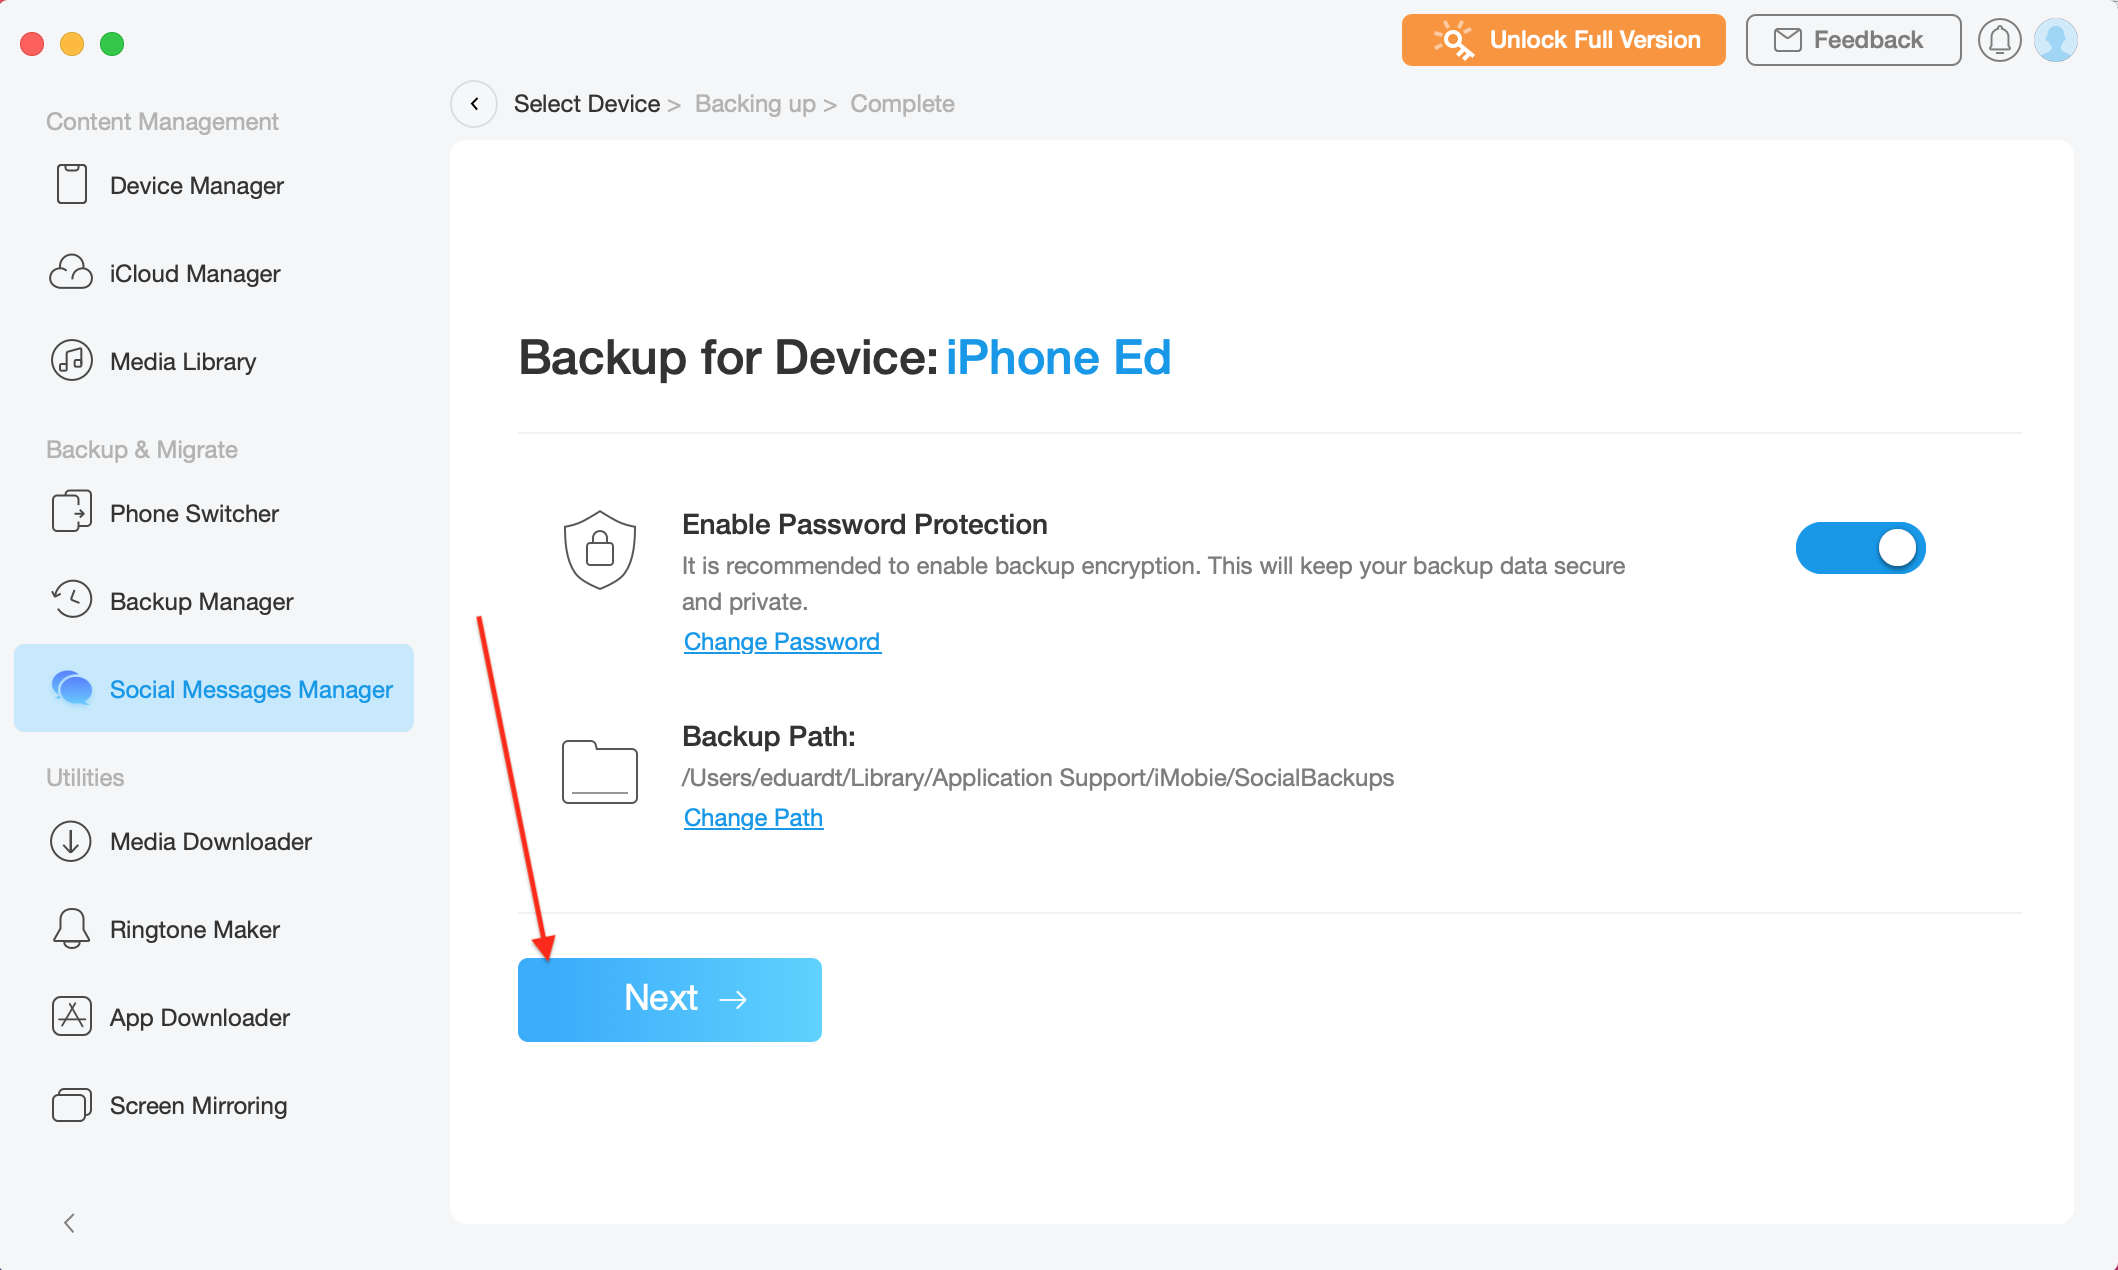Open Media Downloader

coord(210,841)
